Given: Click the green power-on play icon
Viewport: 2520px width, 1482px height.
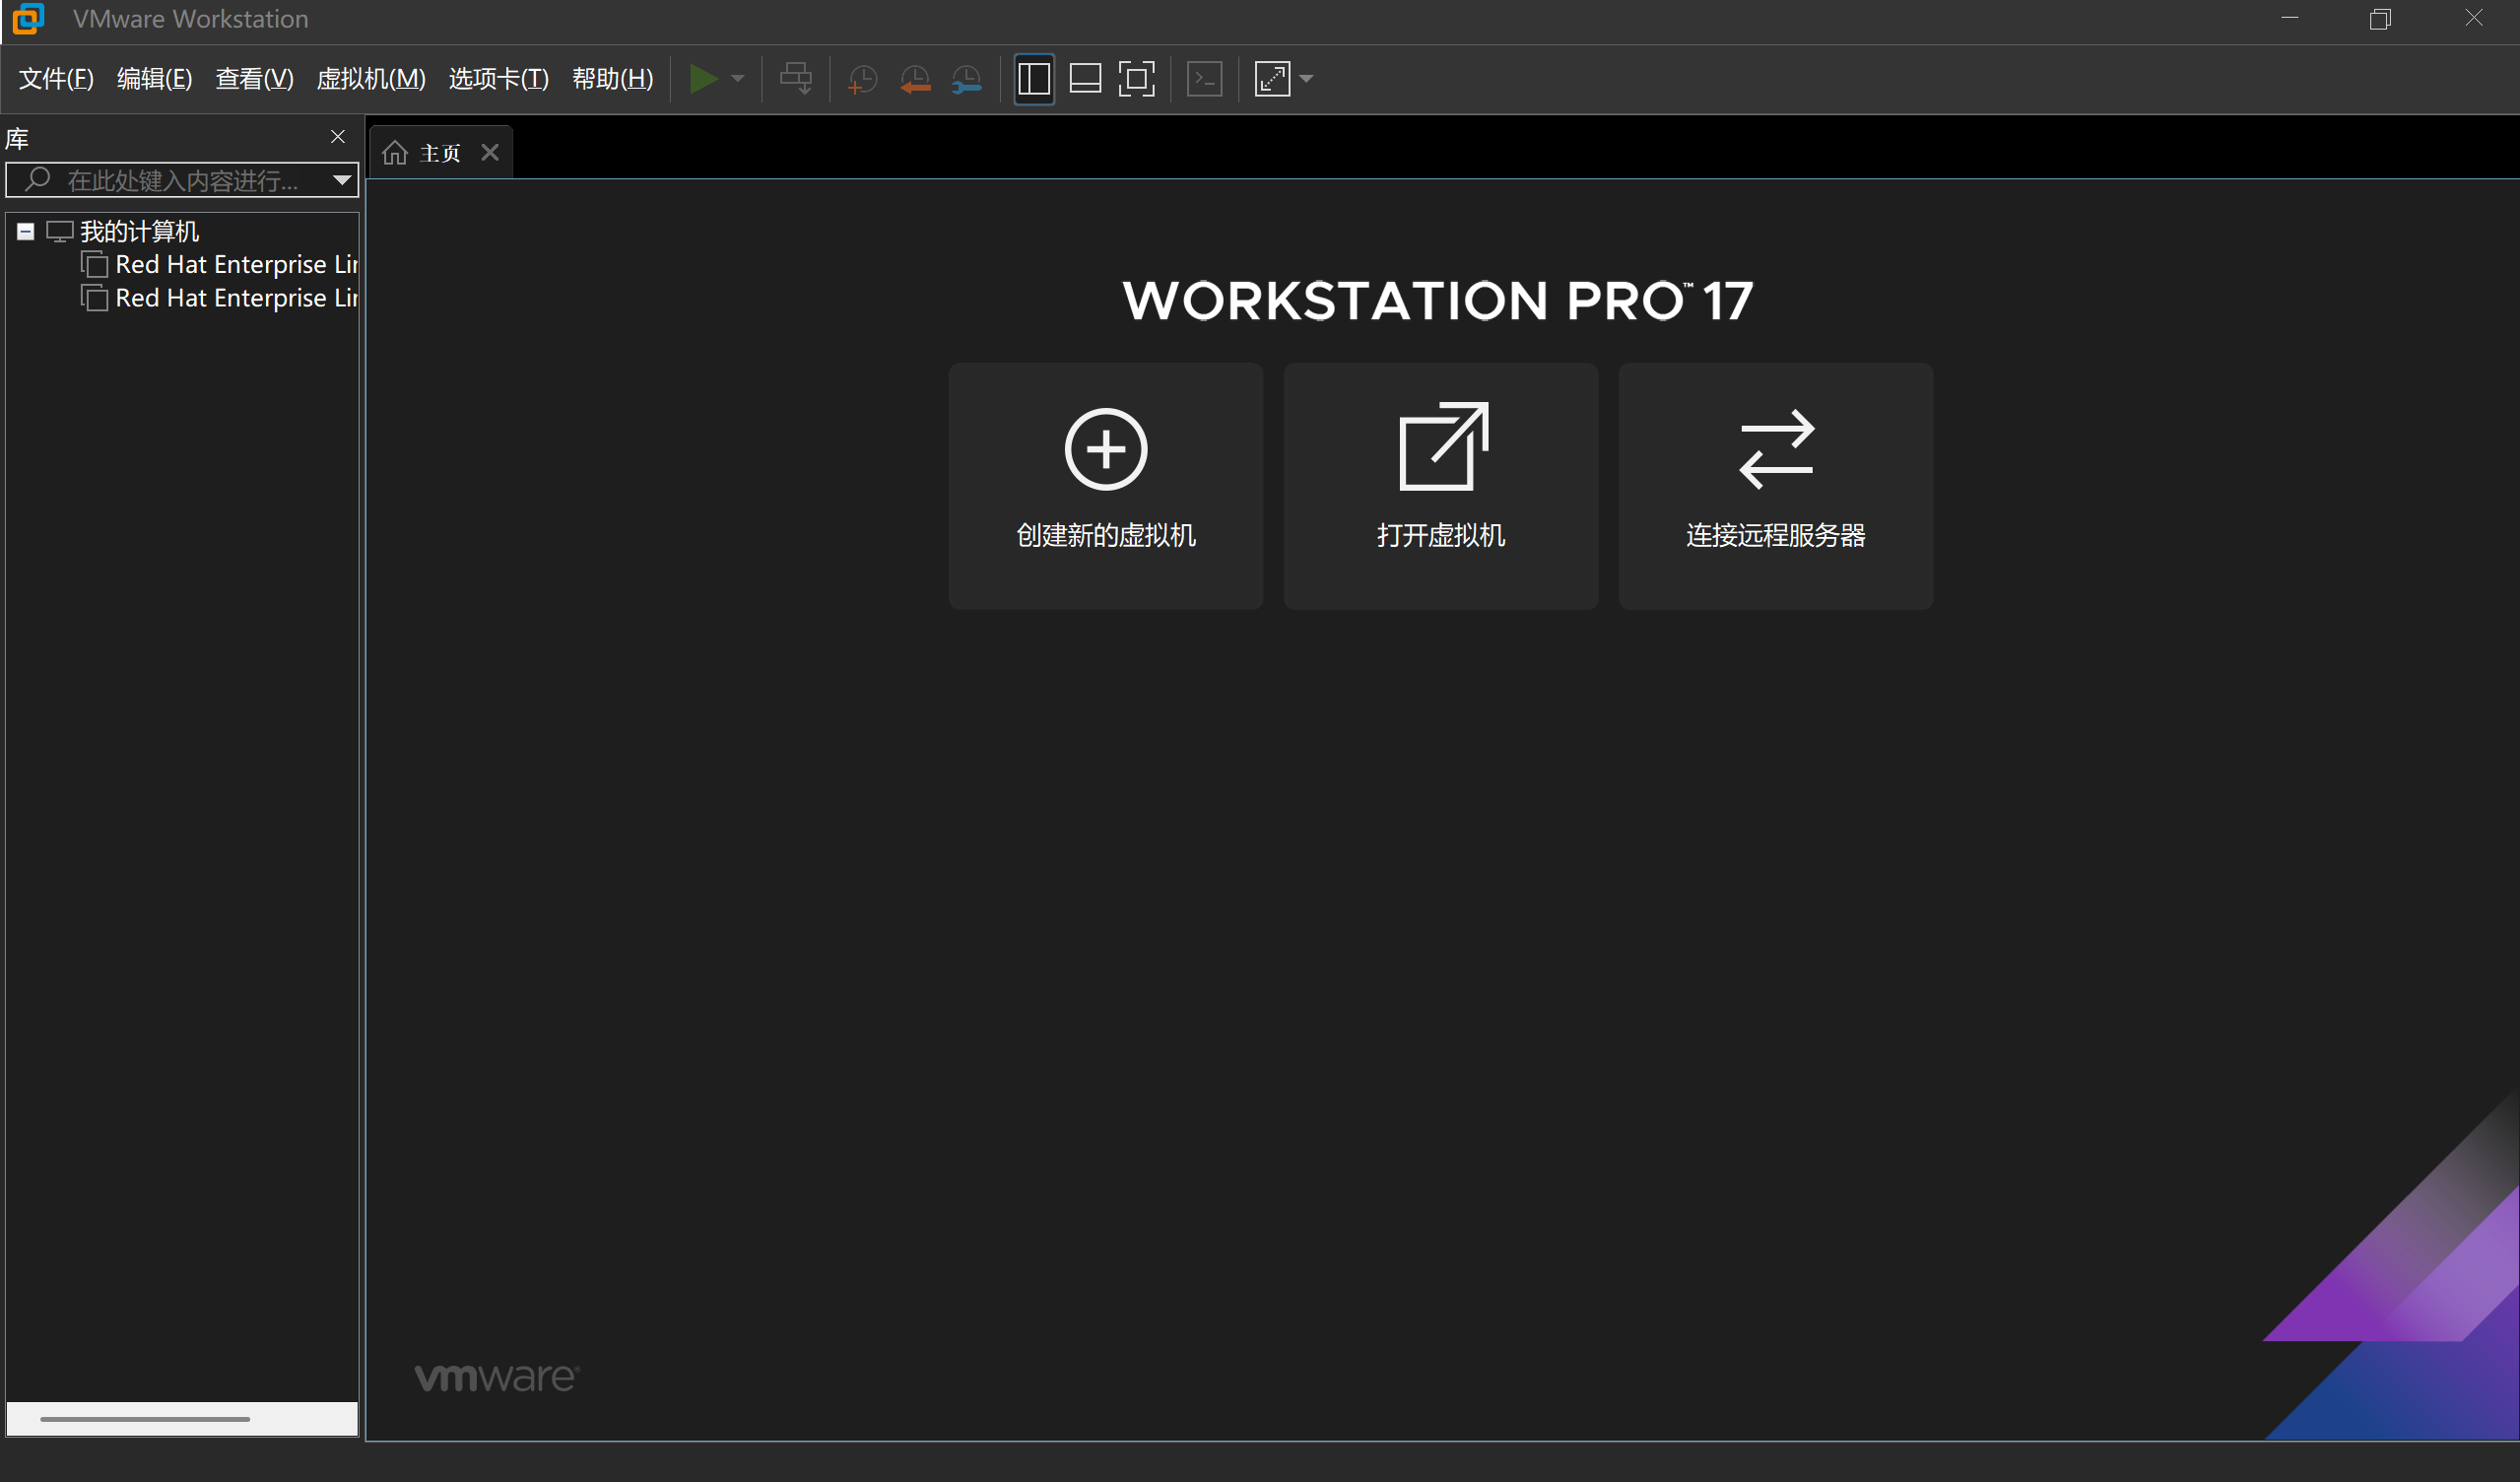Looking at the screenshot, I should click(703, 78).
